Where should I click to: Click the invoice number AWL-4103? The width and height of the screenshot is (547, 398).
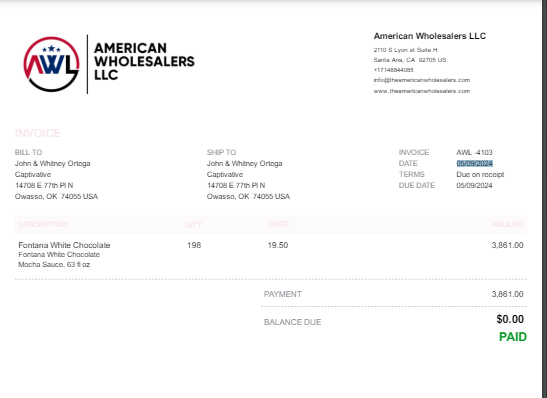(474, 152)
